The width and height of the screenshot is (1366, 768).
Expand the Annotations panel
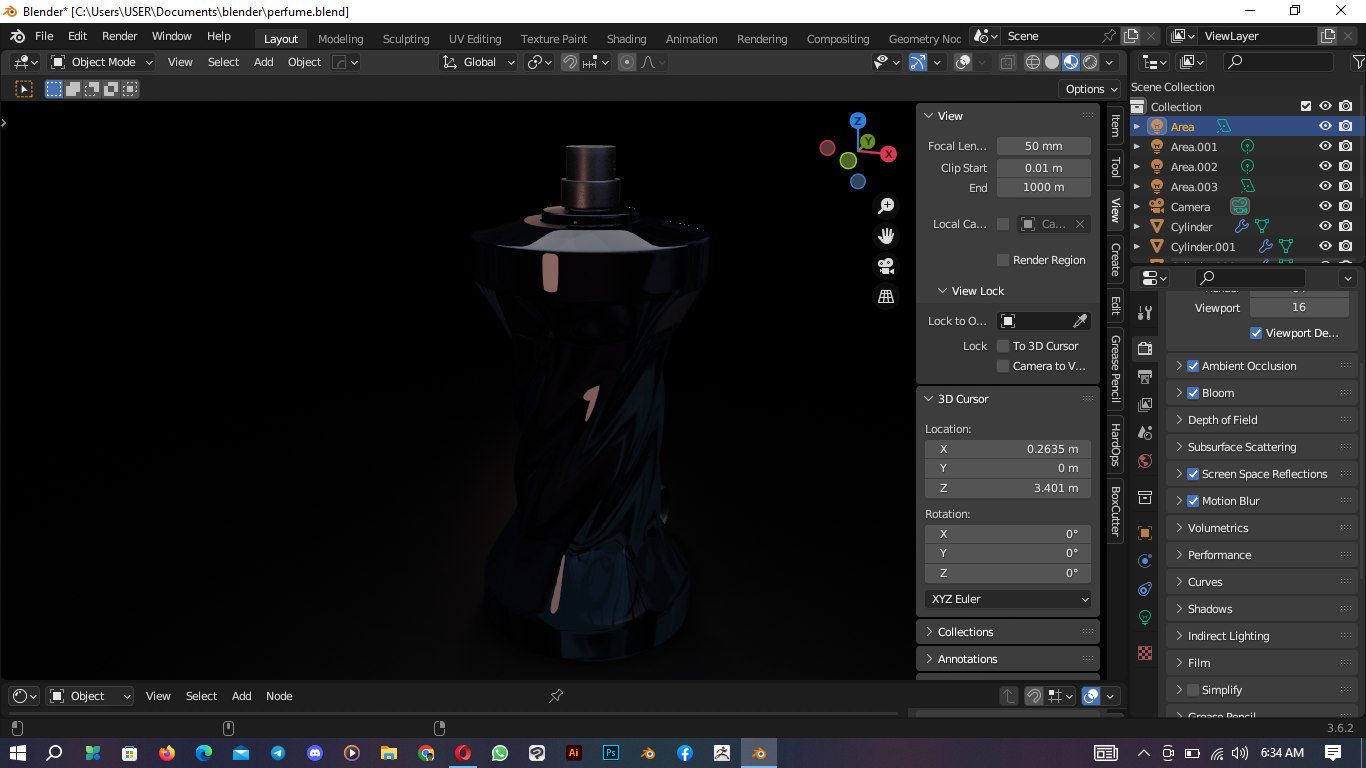pos(1007,659)
